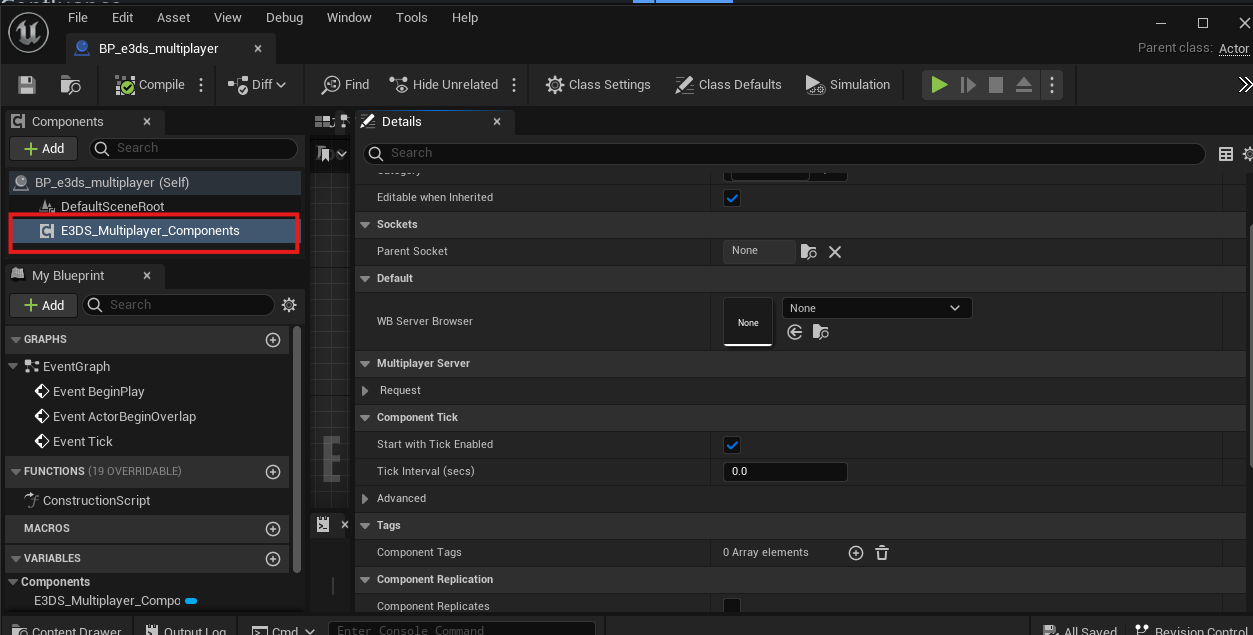Add a new function with plus icon
This screenshot has height=635, width=1253.
coord(272,472)
